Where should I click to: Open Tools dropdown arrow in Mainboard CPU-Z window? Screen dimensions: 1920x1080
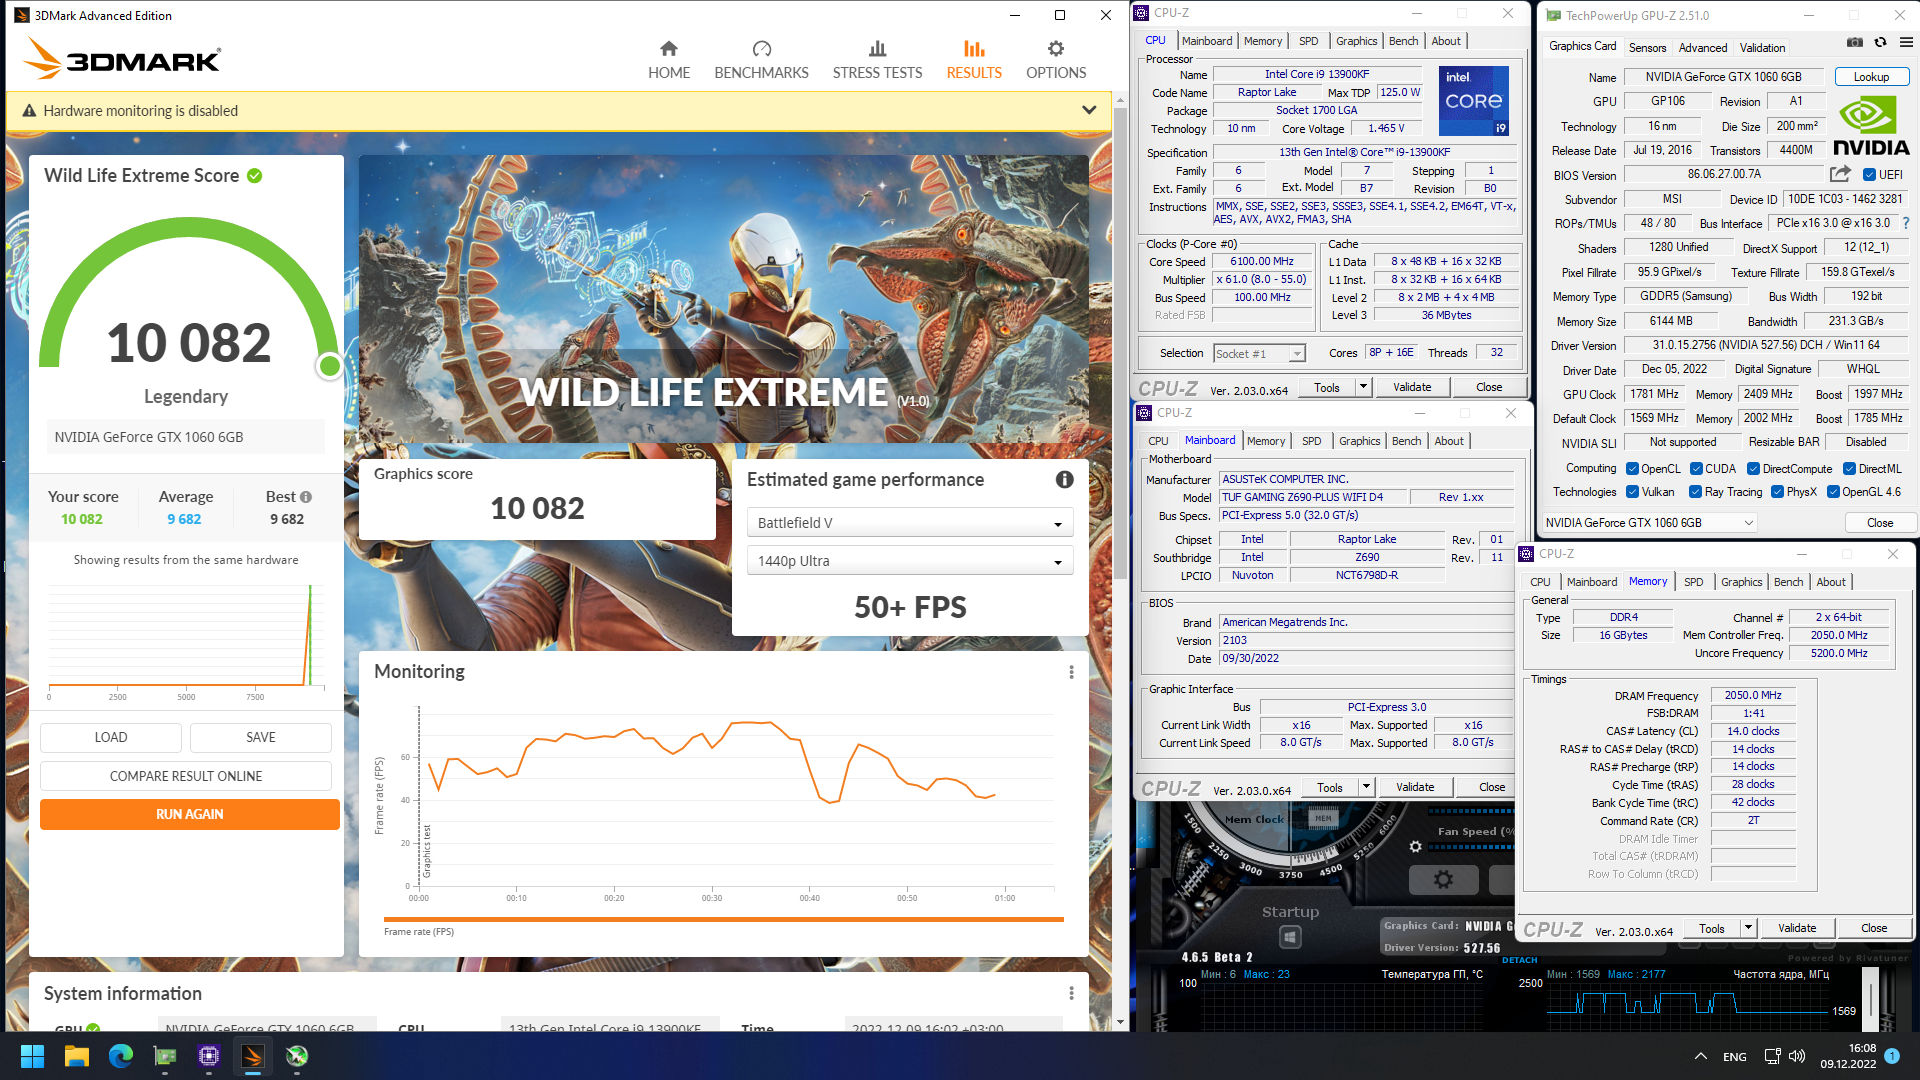[1365, 787]
